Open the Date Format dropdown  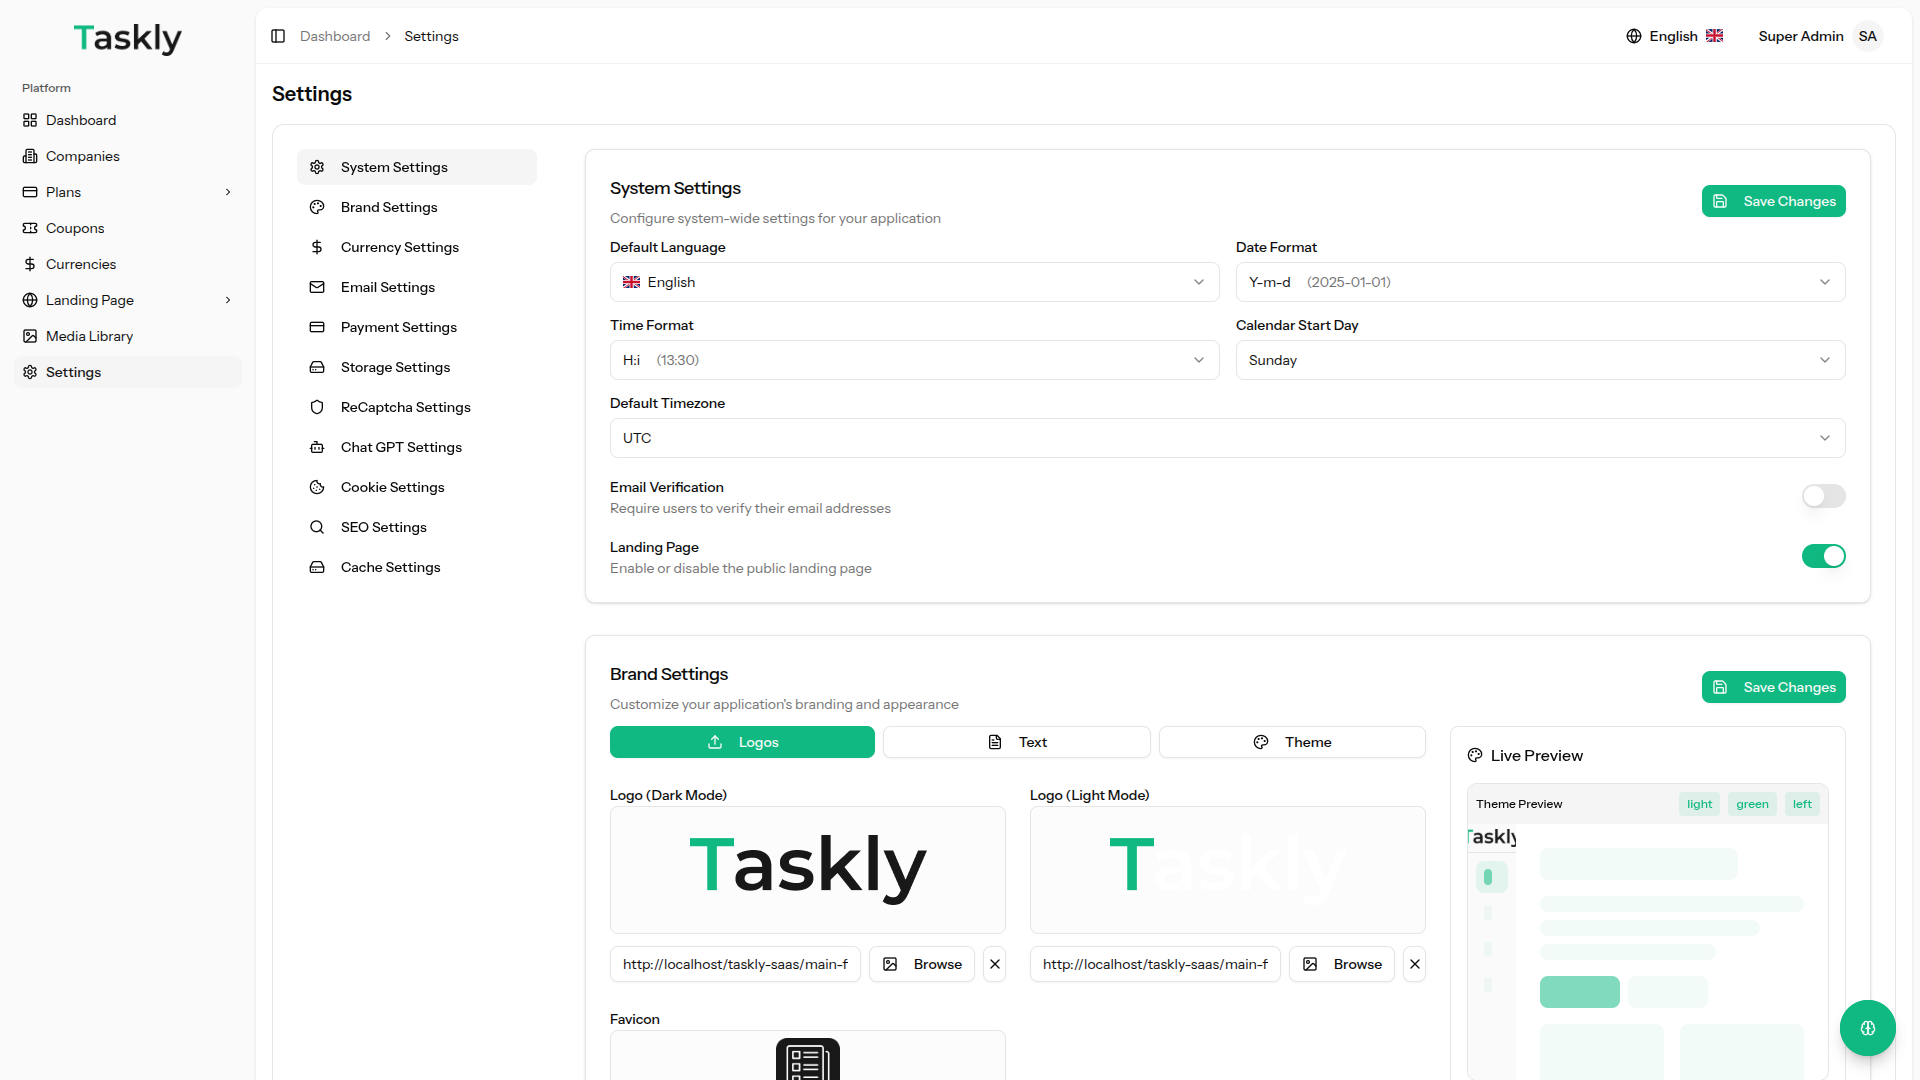pos(1540,282)
